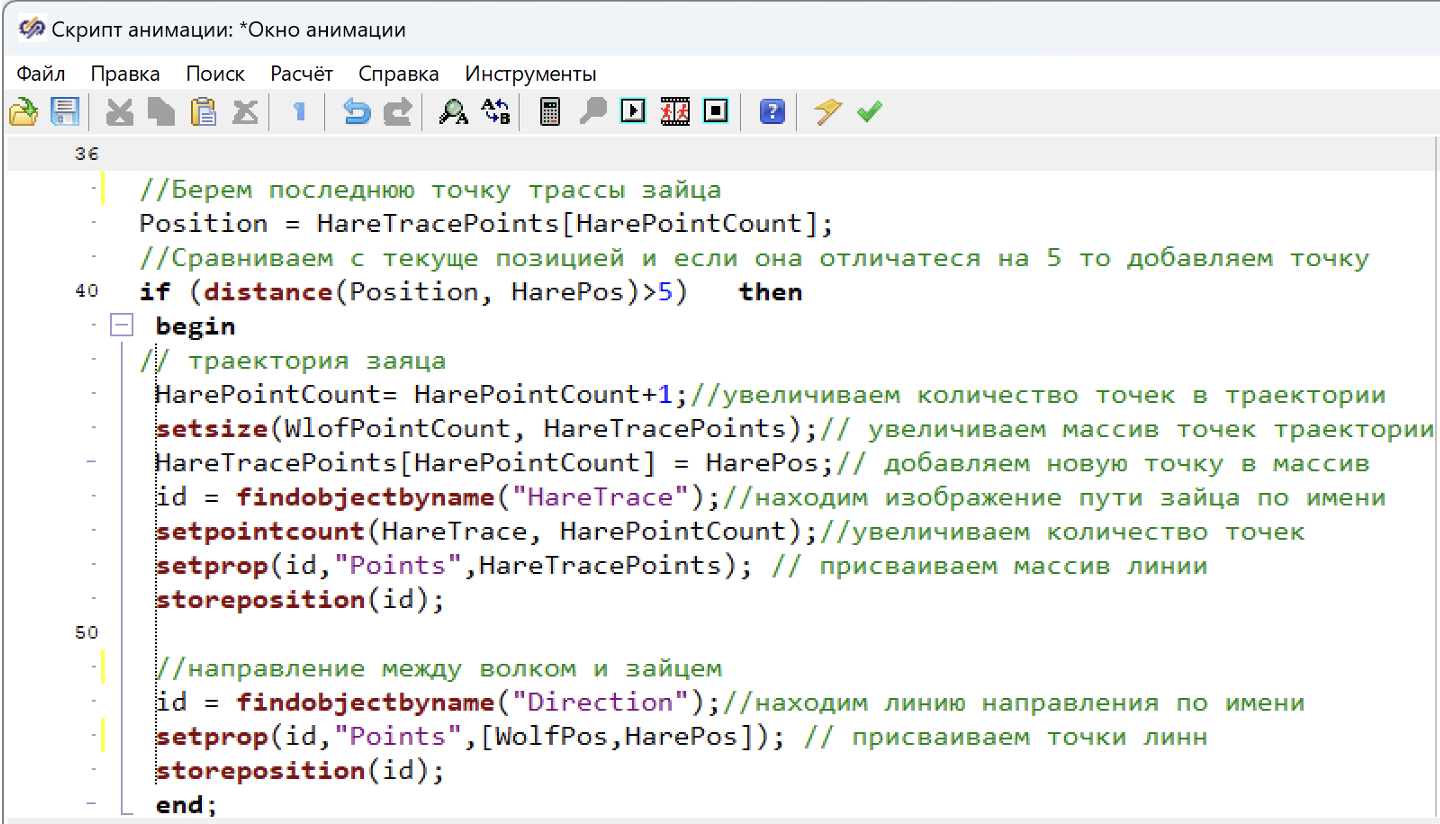Viewport: 1440px width, 824px height.
Task: Copy the selection with the copy icon
Action: [x=162, y=111]
